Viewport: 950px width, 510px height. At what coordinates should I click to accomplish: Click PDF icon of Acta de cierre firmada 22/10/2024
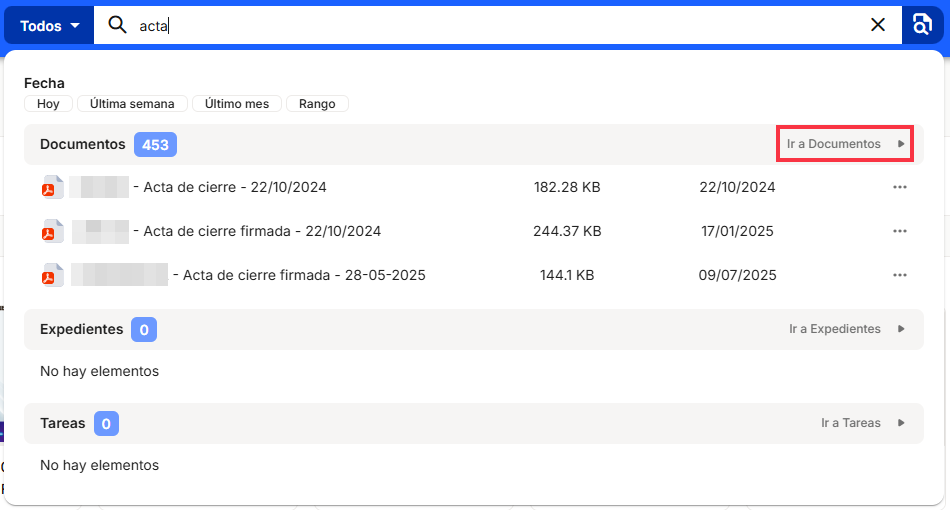(52, 232)
